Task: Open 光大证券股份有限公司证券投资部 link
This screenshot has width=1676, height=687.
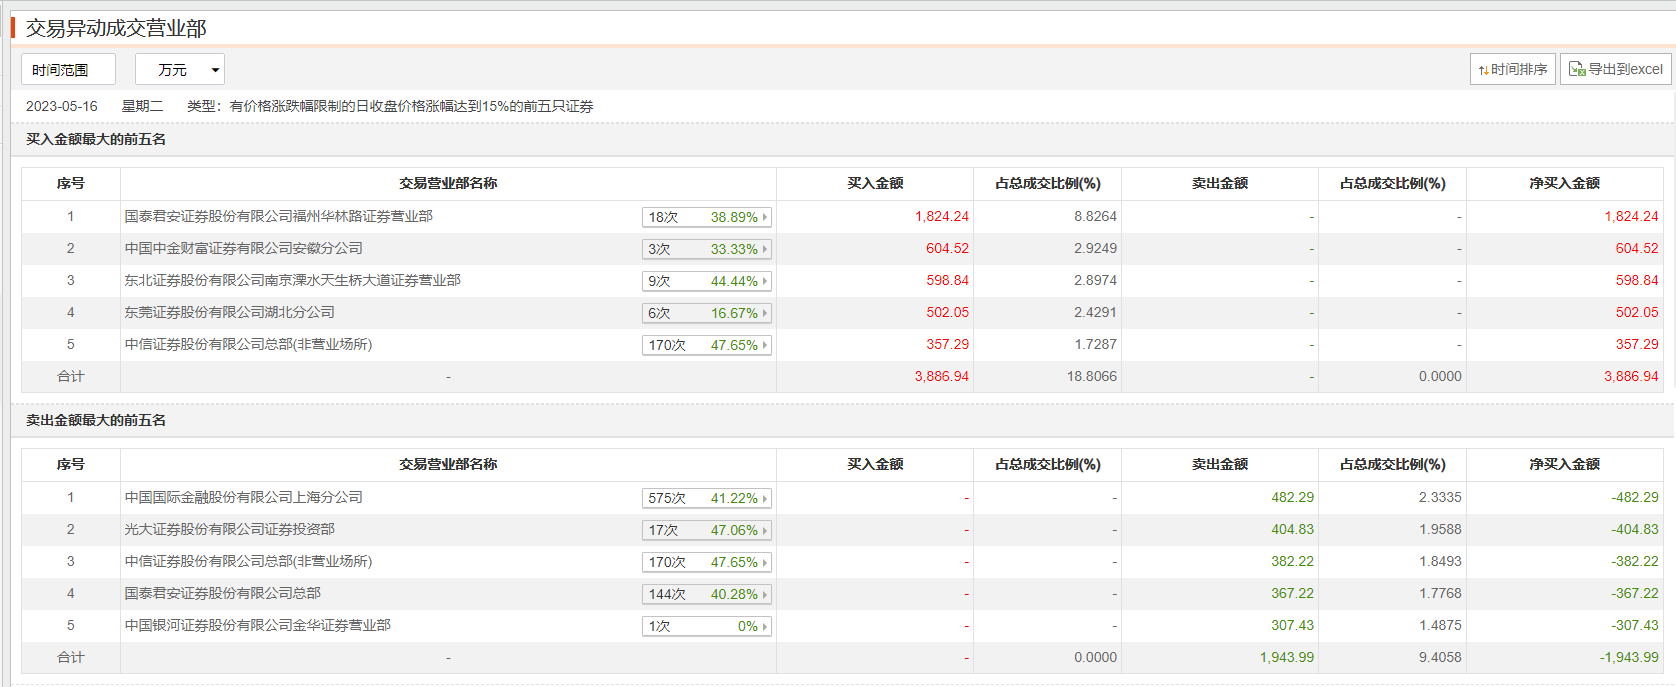Action: pos(230,529)
